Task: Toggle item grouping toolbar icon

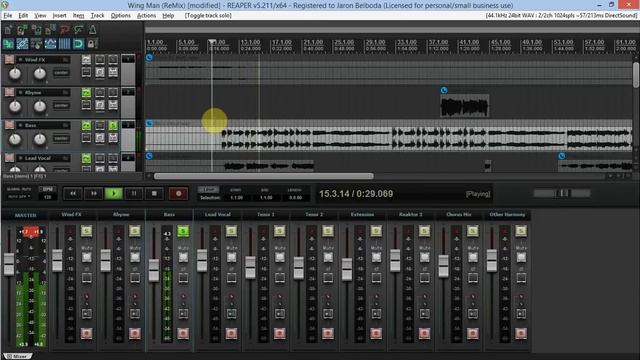Action: coord(22,43)
